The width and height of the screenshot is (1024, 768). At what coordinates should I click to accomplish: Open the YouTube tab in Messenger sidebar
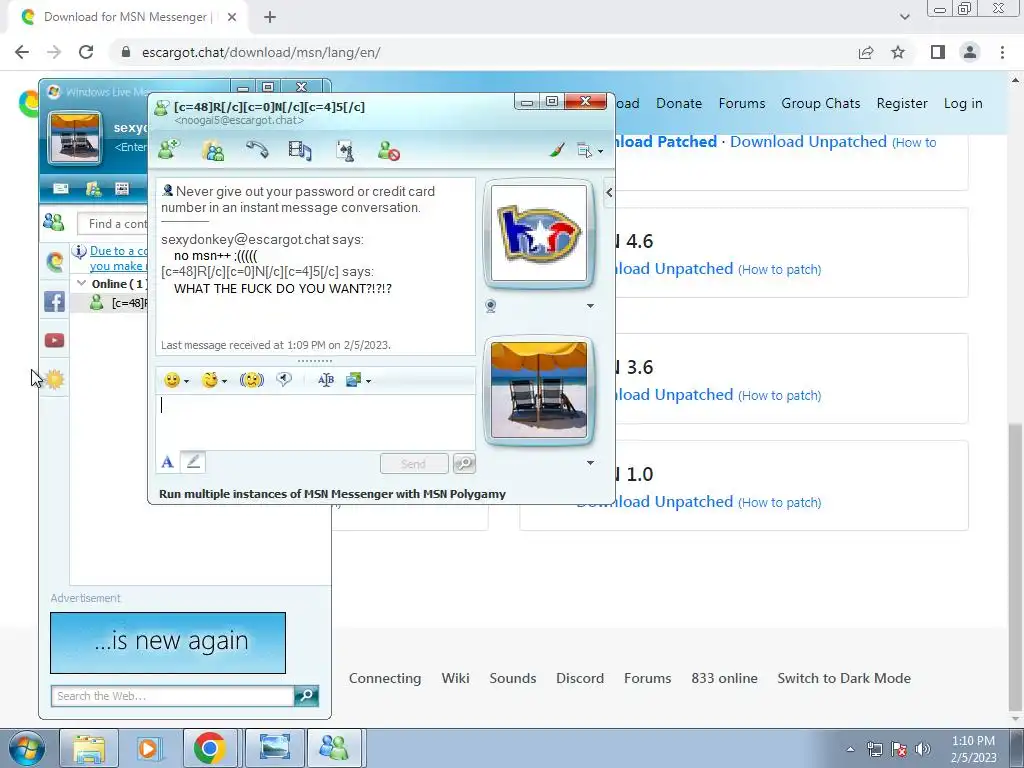point(55,340)
